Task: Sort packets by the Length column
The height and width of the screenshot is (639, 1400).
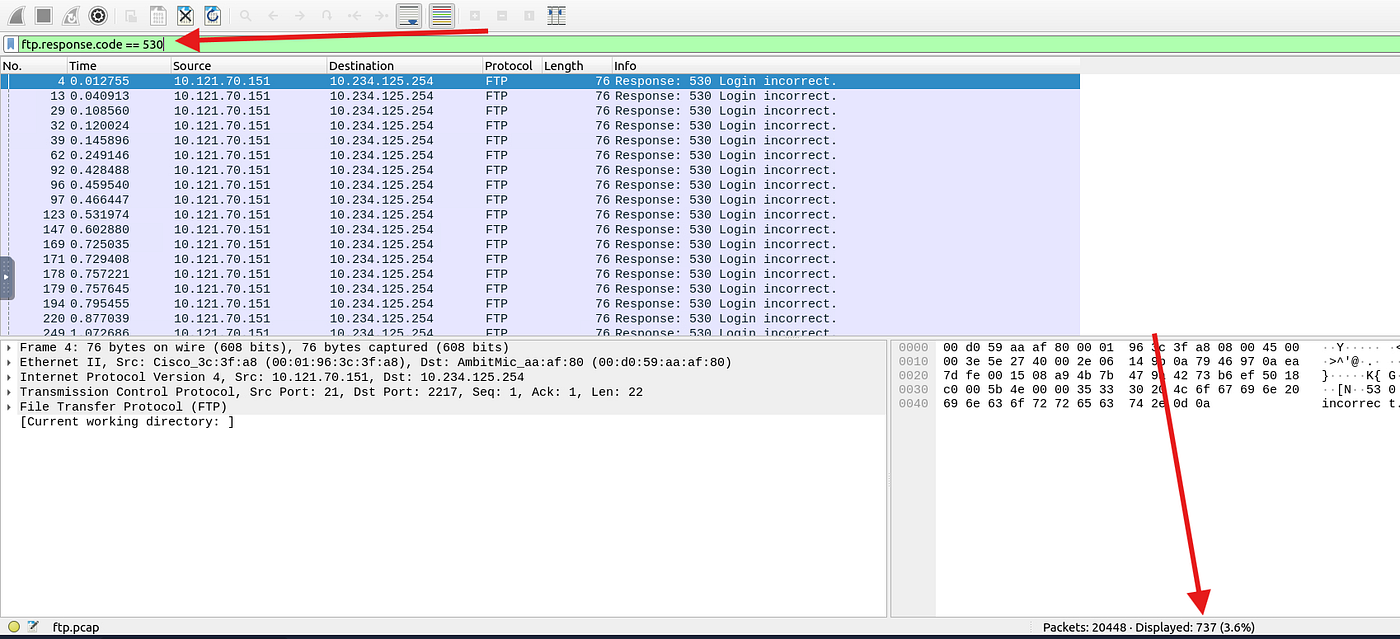Action: click(x=576, y=66)
